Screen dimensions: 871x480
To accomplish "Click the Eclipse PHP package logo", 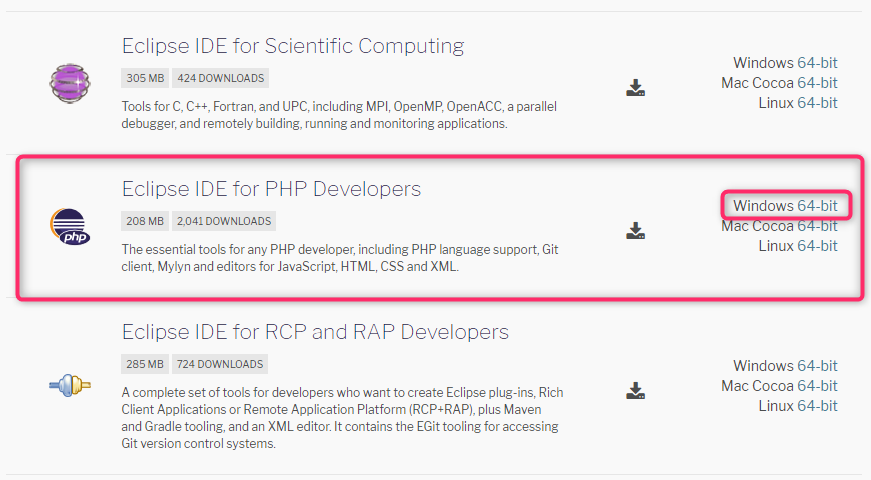I will click(70, 227).
